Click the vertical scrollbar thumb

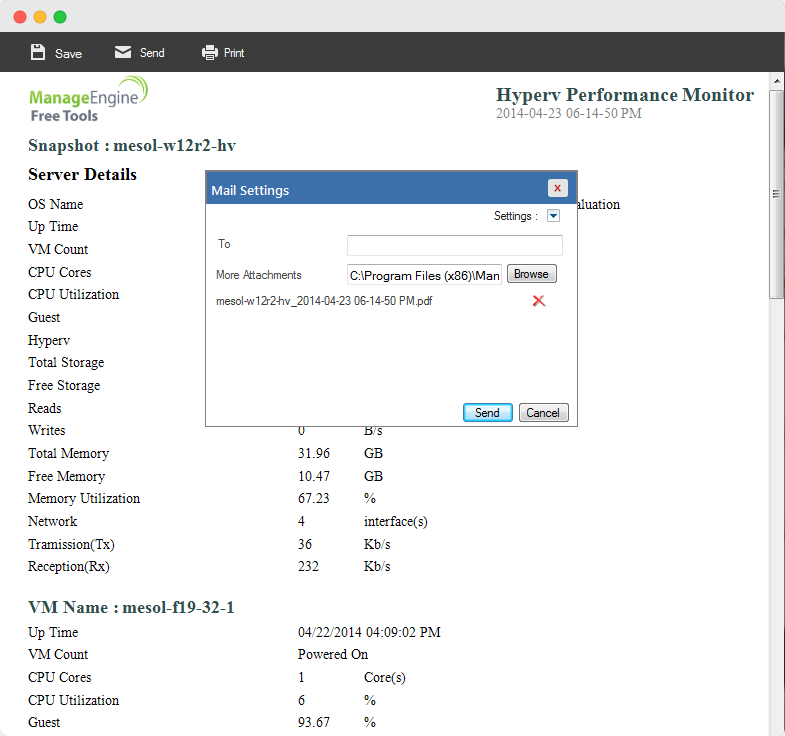(x=776, y=195)
